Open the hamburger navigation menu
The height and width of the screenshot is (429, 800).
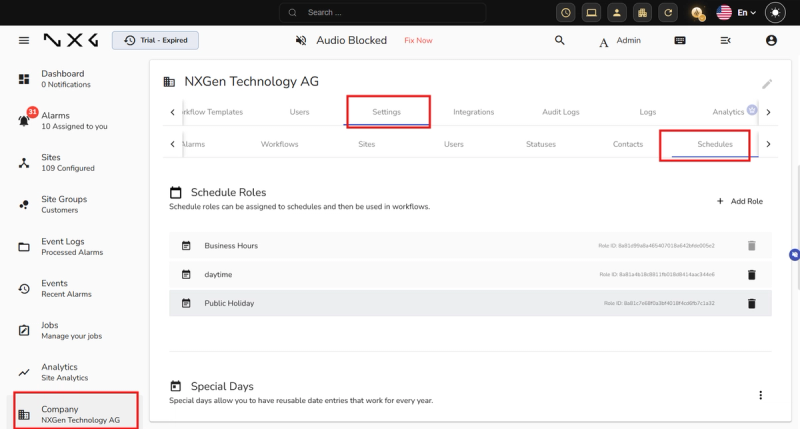click(x=24, y=40)
